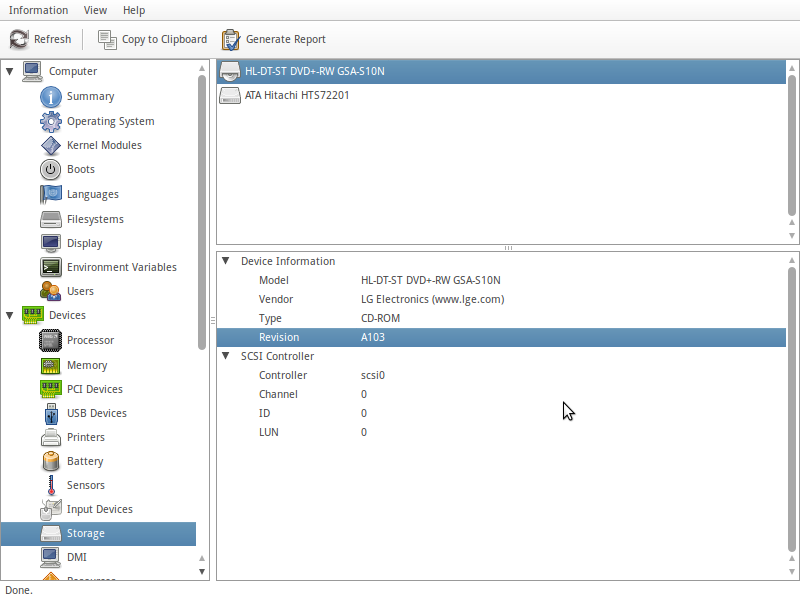Select the Model row value

[431, 280]
